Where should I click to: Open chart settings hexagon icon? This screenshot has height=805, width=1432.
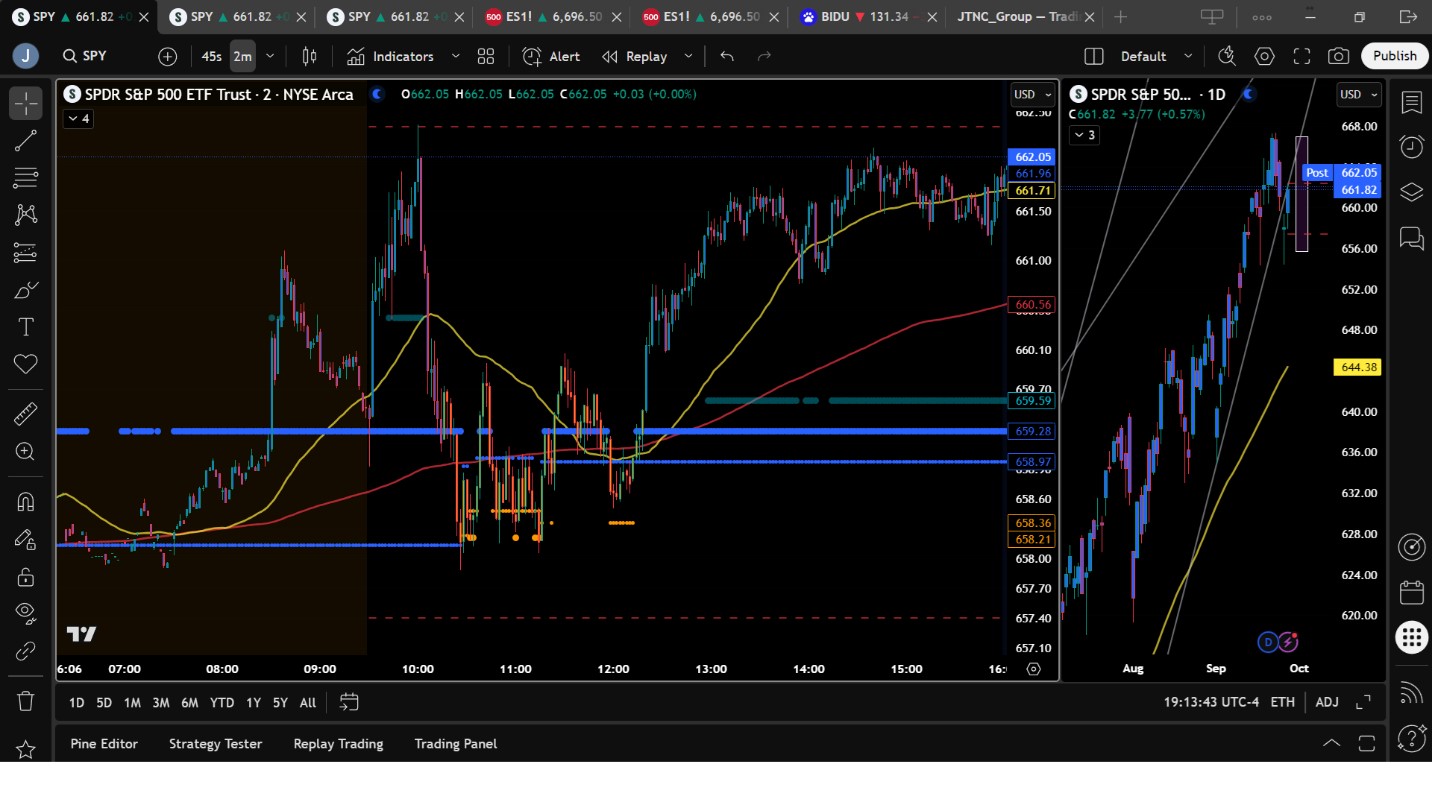tap(1265, 56)
